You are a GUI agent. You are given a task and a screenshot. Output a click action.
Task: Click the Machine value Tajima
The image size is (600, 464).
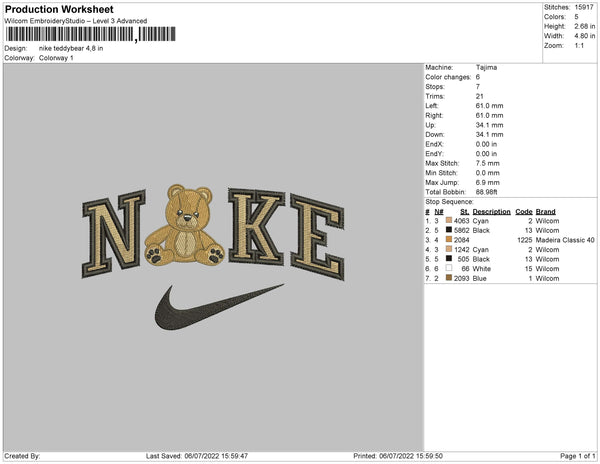click(x=486, y=67)
